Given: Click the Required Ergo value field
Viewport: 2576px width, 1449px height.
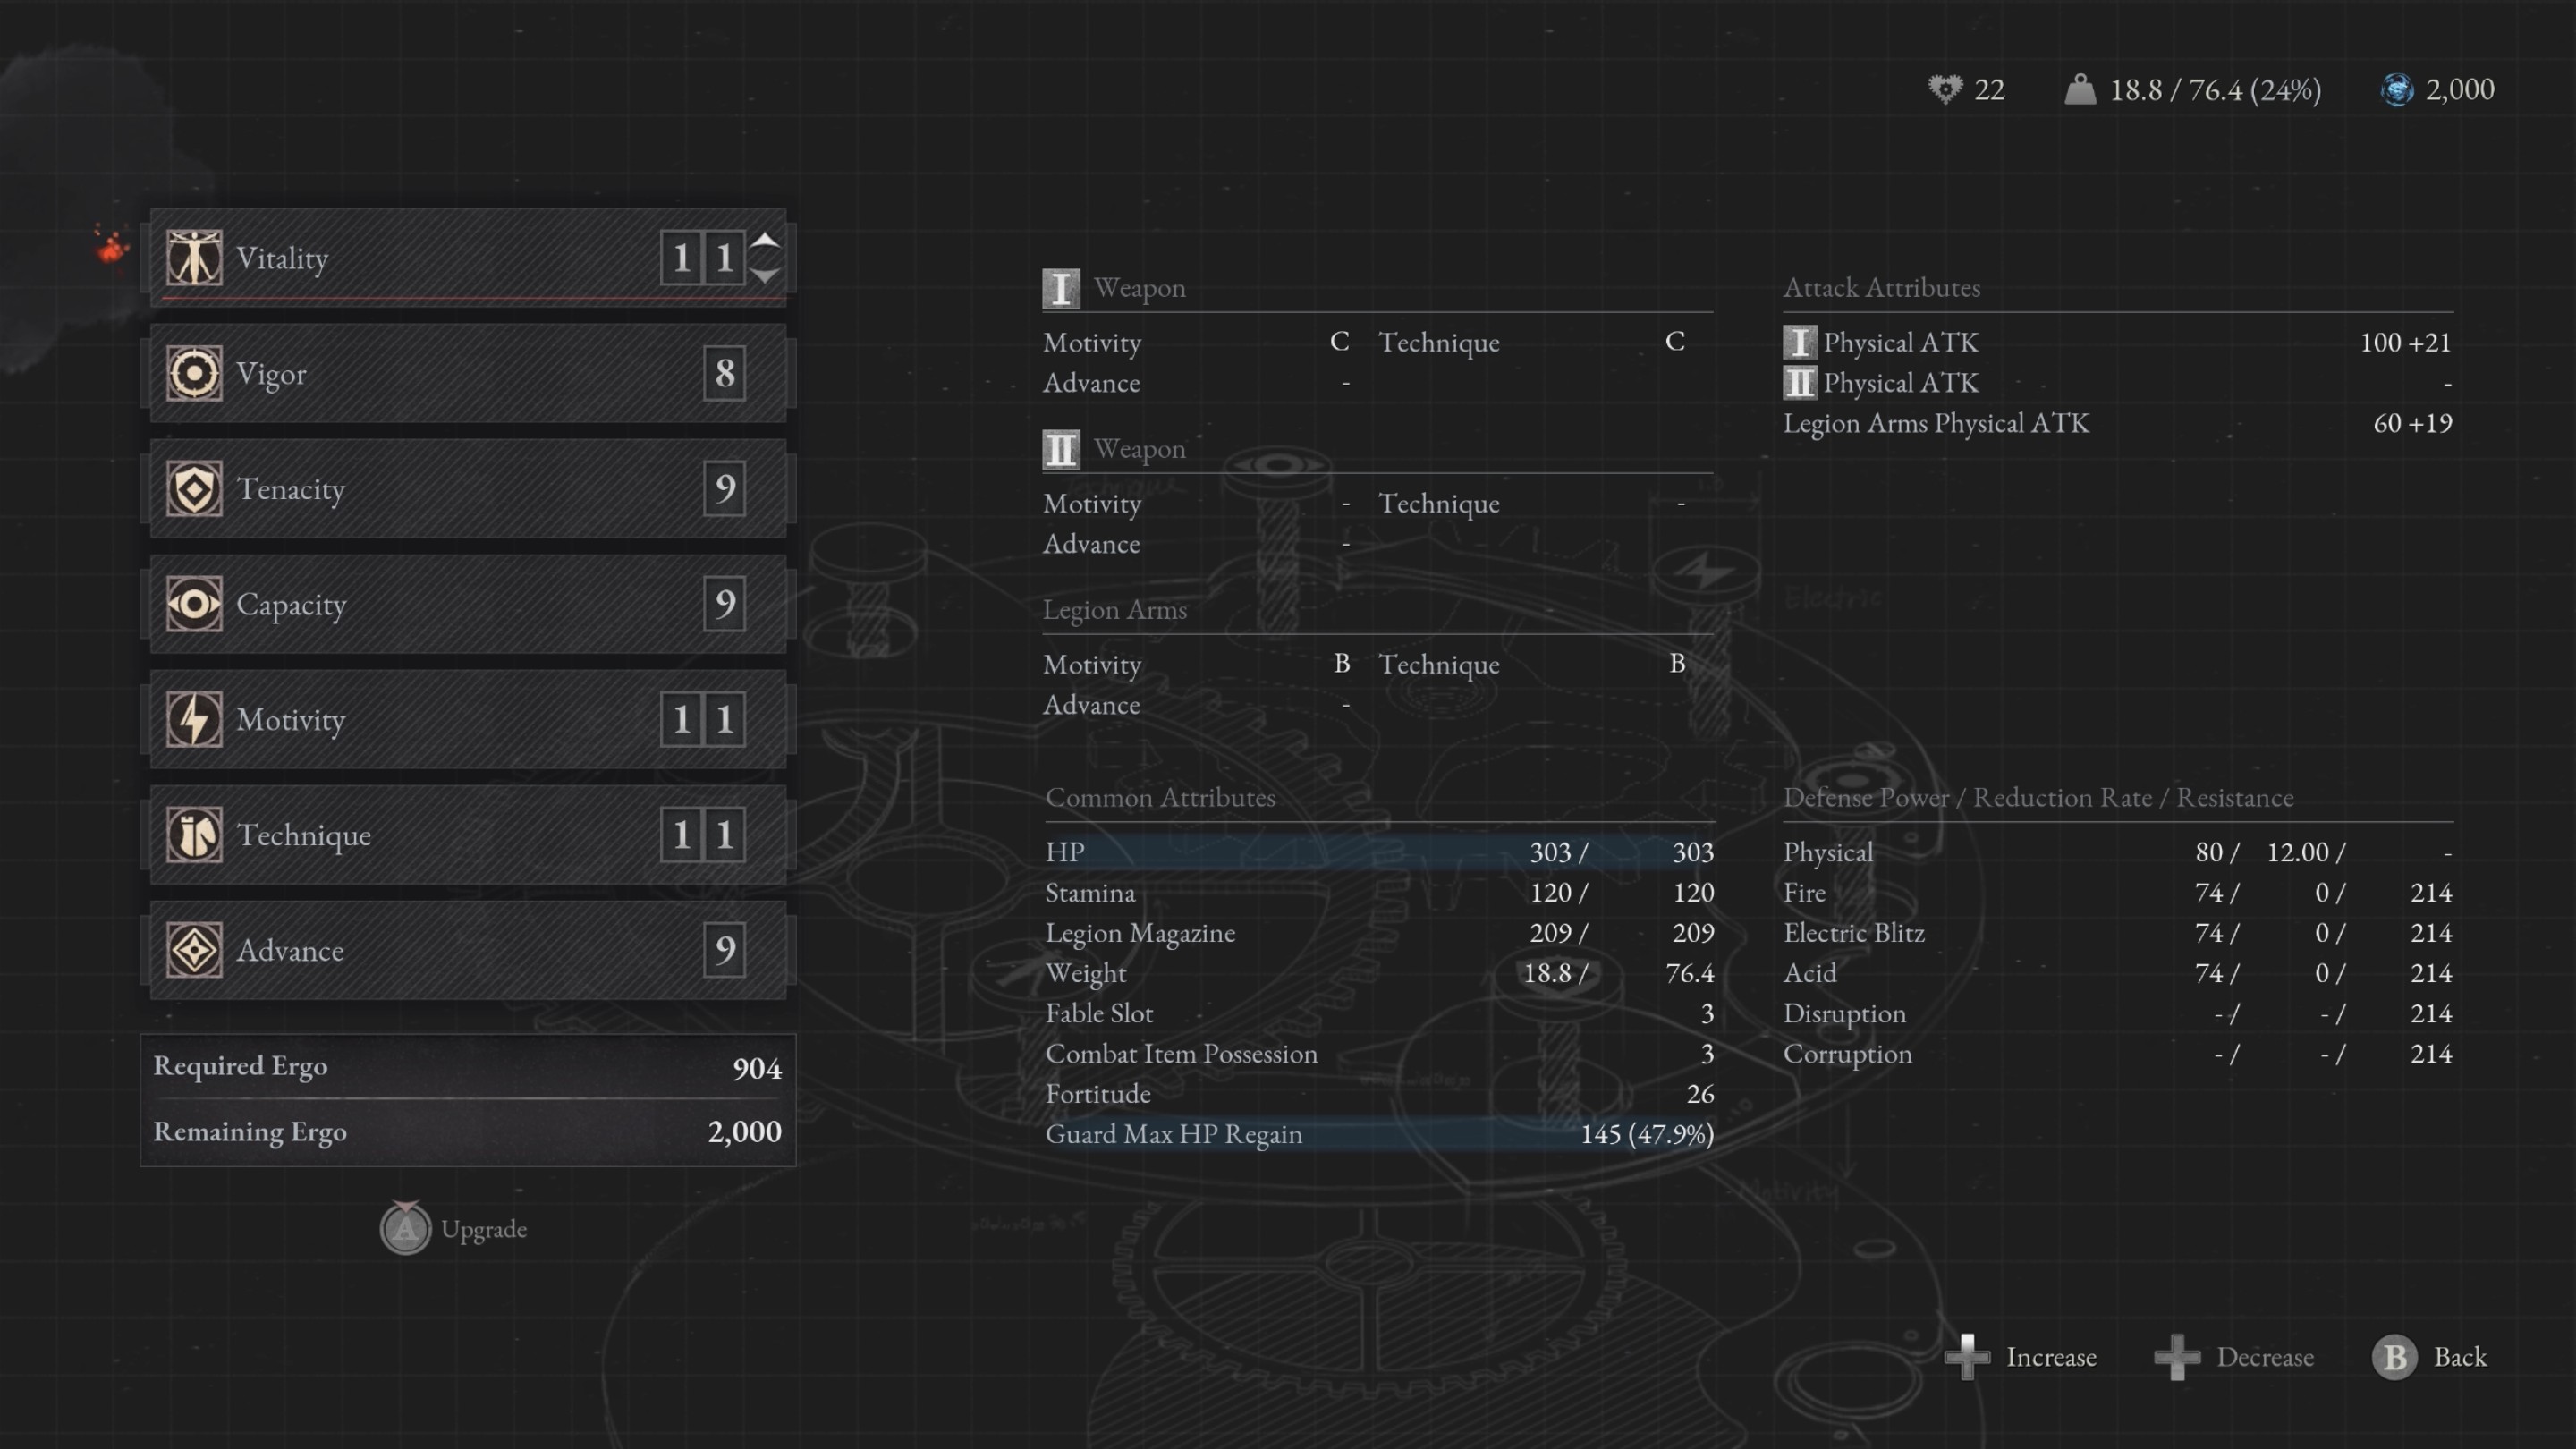Looking at the screenshot, I should pyautogui.click(x=757, y=1068).
